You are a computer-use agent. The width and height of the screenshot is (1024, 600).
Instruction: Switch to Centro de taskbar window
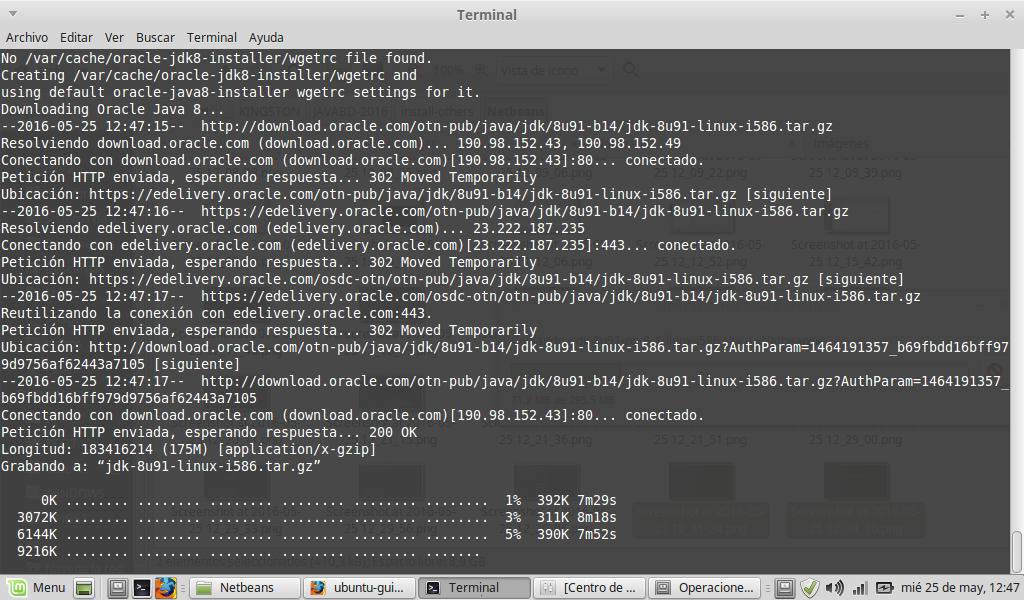click(x=588, y=588)
